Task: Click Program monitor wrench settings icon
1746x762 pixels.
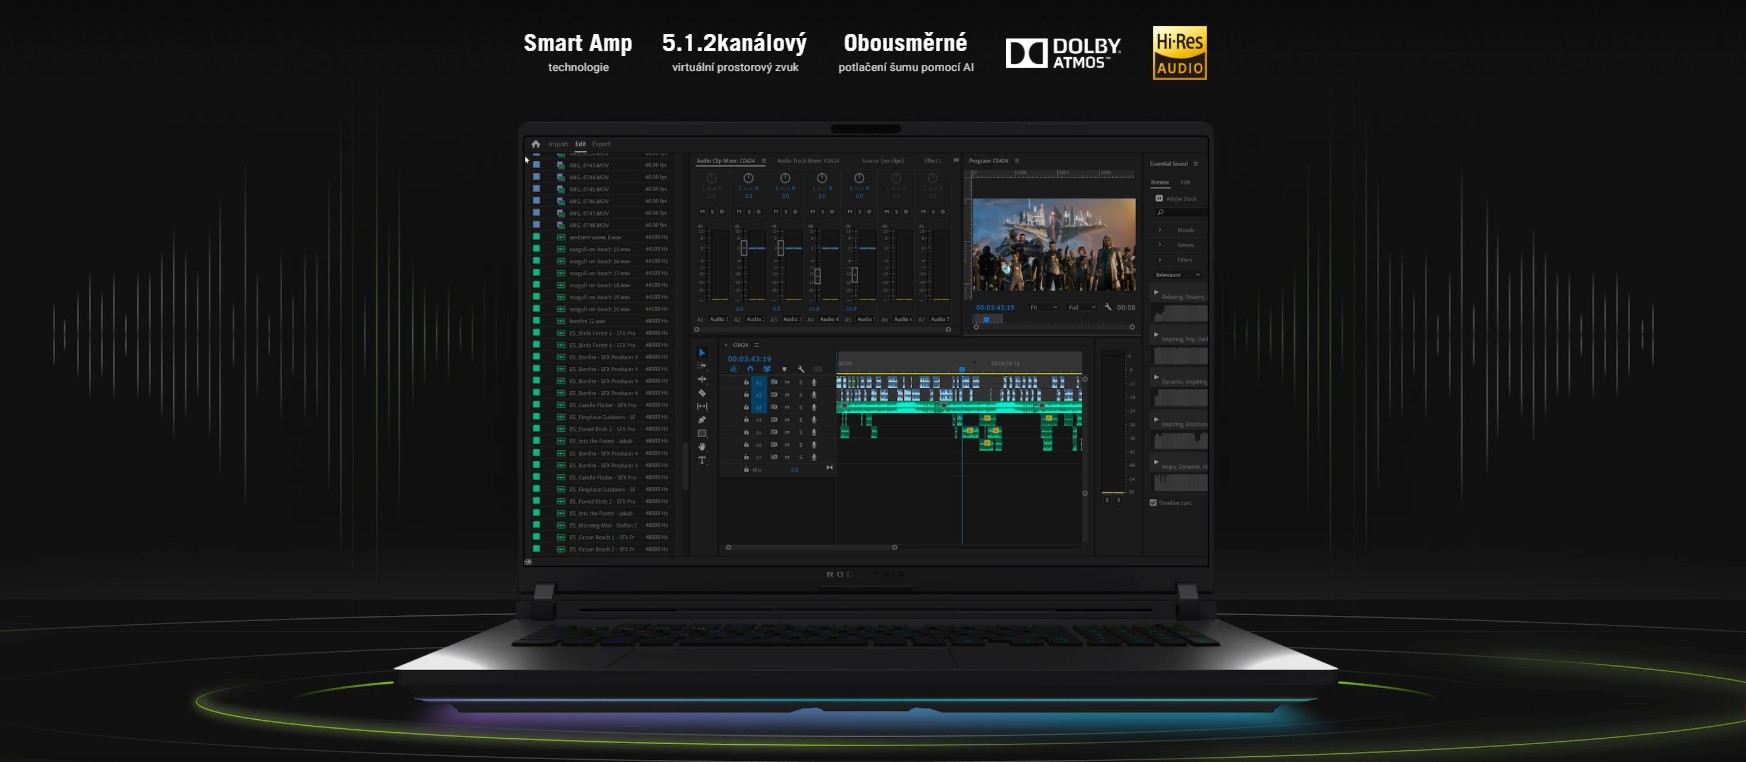Action: coord(1108,307)
